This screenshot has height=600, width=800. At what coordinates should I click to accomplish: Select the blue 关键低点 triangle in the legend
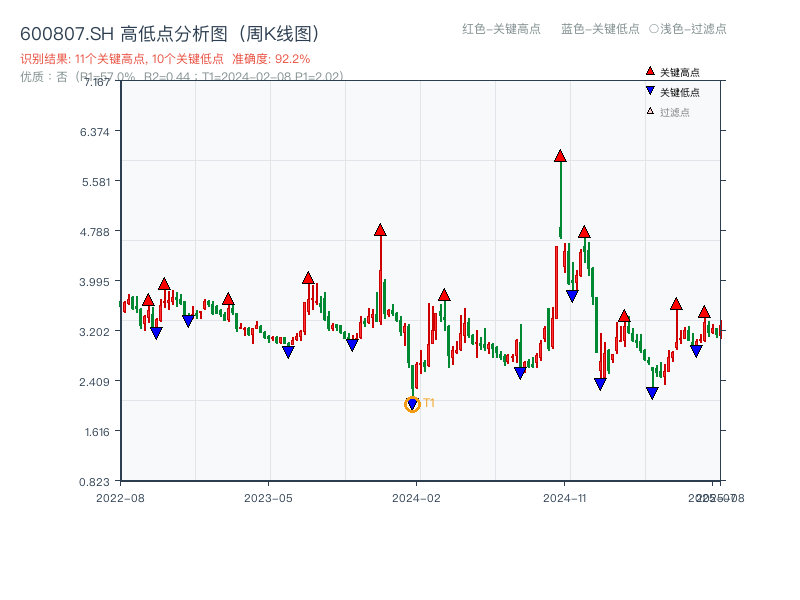650,90
